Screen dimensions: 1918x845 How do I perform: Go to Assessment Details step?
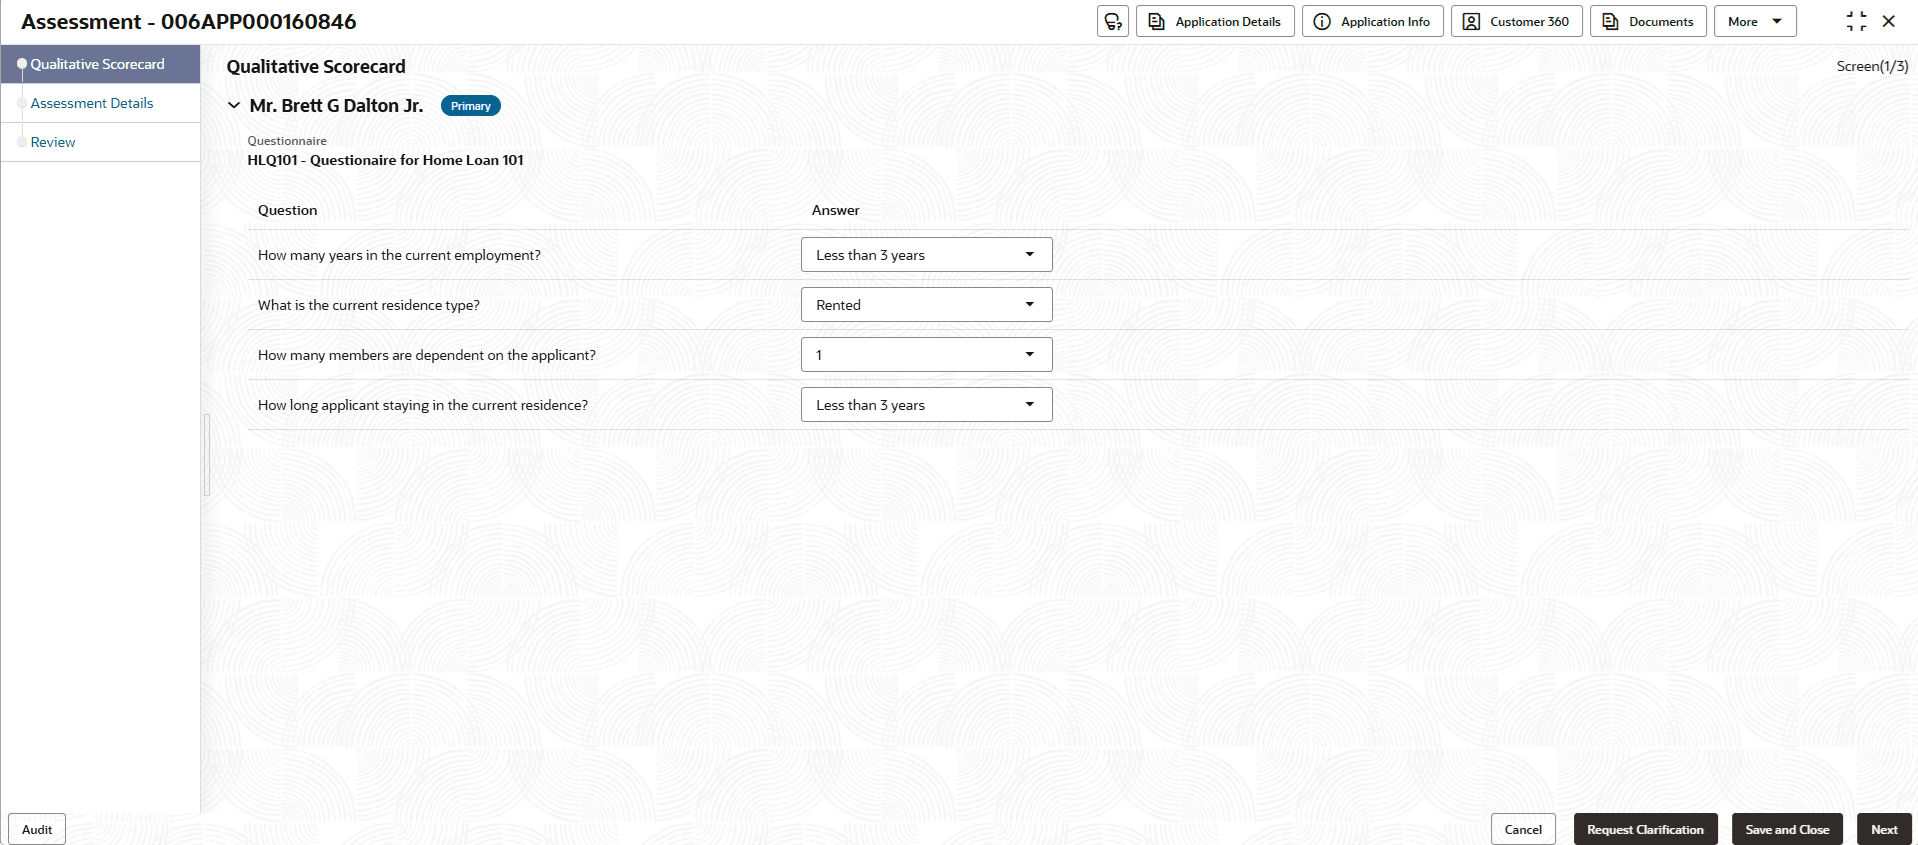click(x=92, y=103)
